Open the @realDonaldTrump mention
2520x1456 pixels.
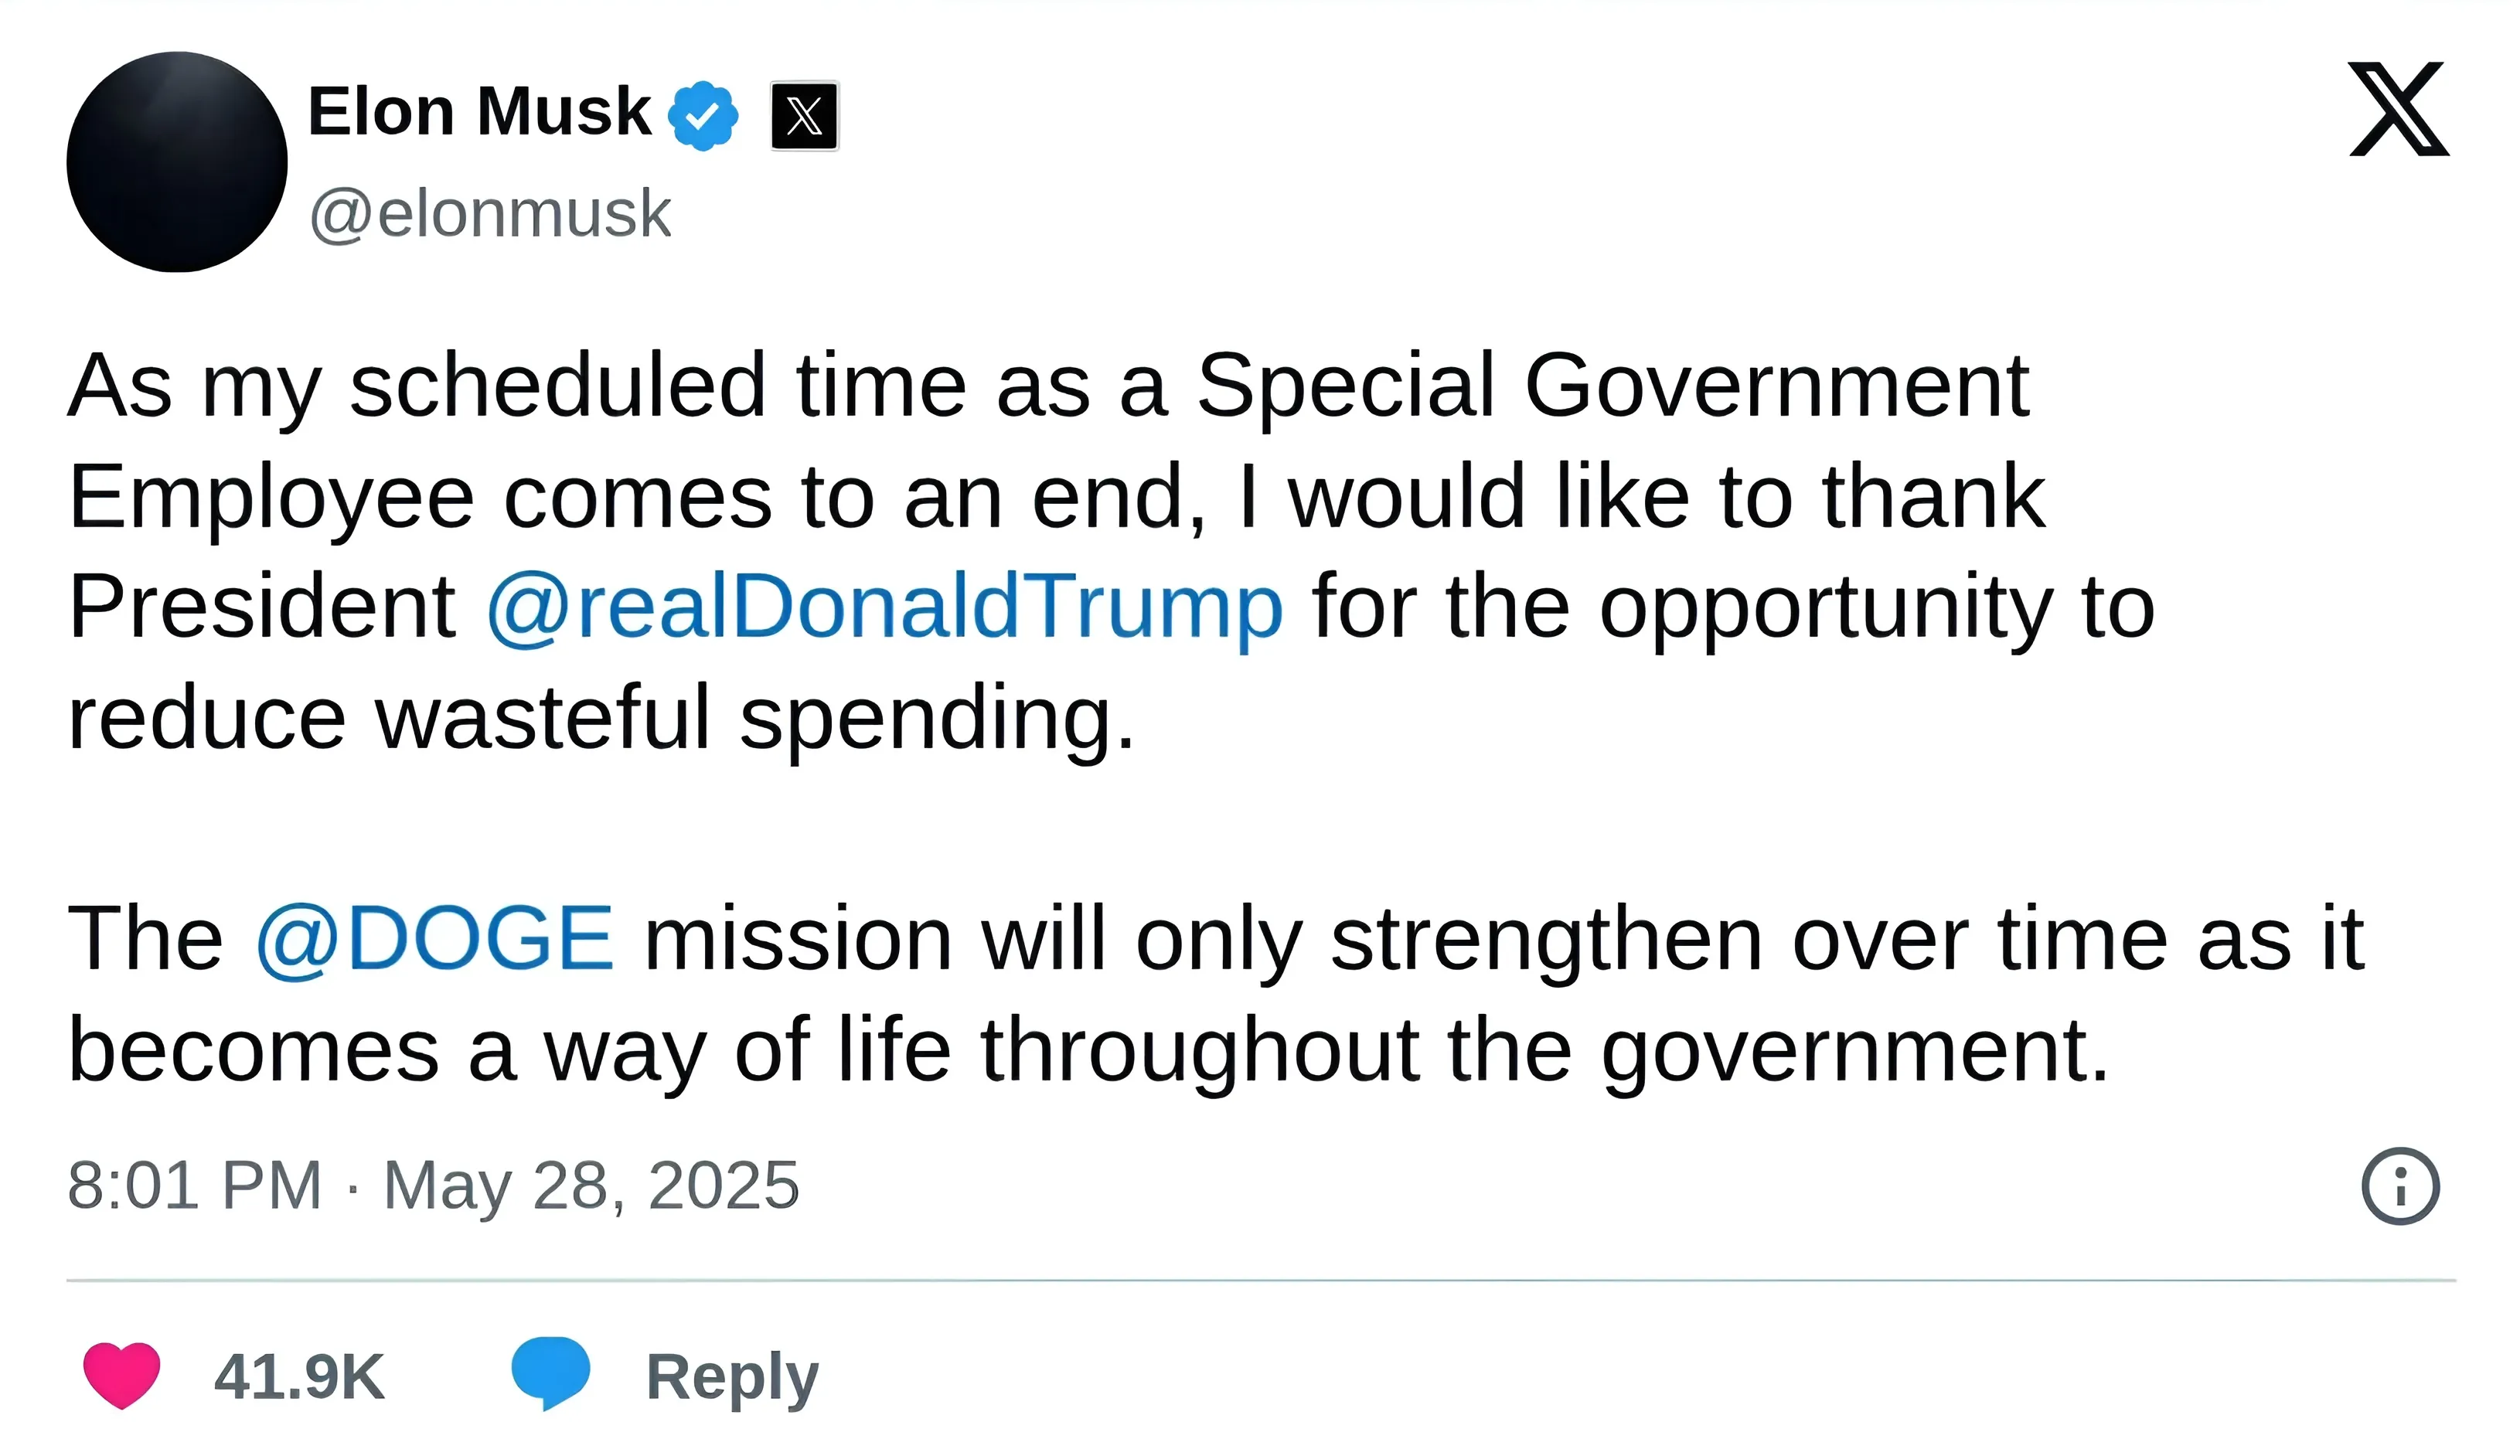(884, 607)
